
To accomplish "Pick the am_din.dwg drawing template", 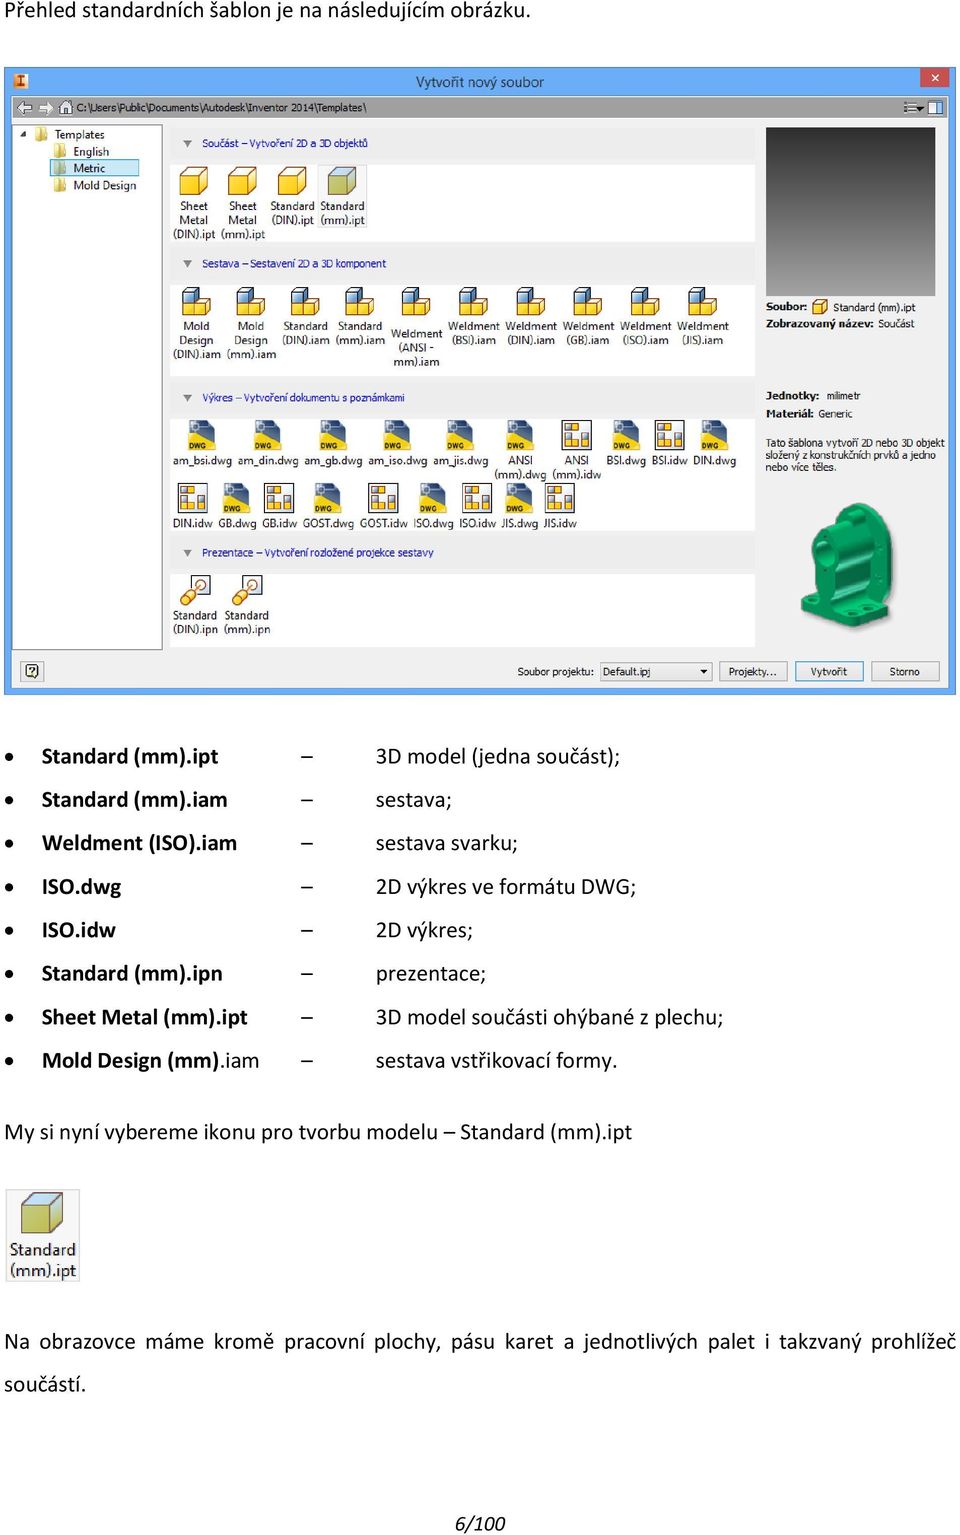I will 268,444.
